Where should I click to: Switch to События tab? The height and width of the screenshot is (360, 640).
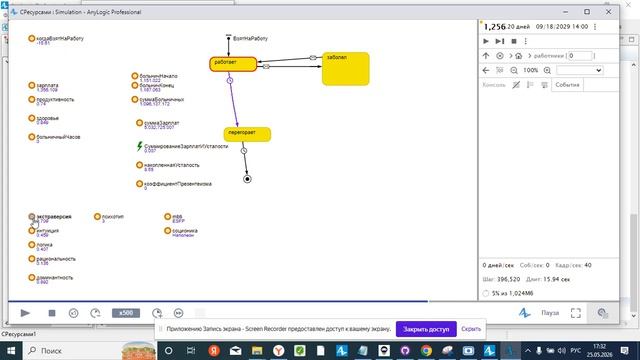pyautogui.click(x=567, y=85)
